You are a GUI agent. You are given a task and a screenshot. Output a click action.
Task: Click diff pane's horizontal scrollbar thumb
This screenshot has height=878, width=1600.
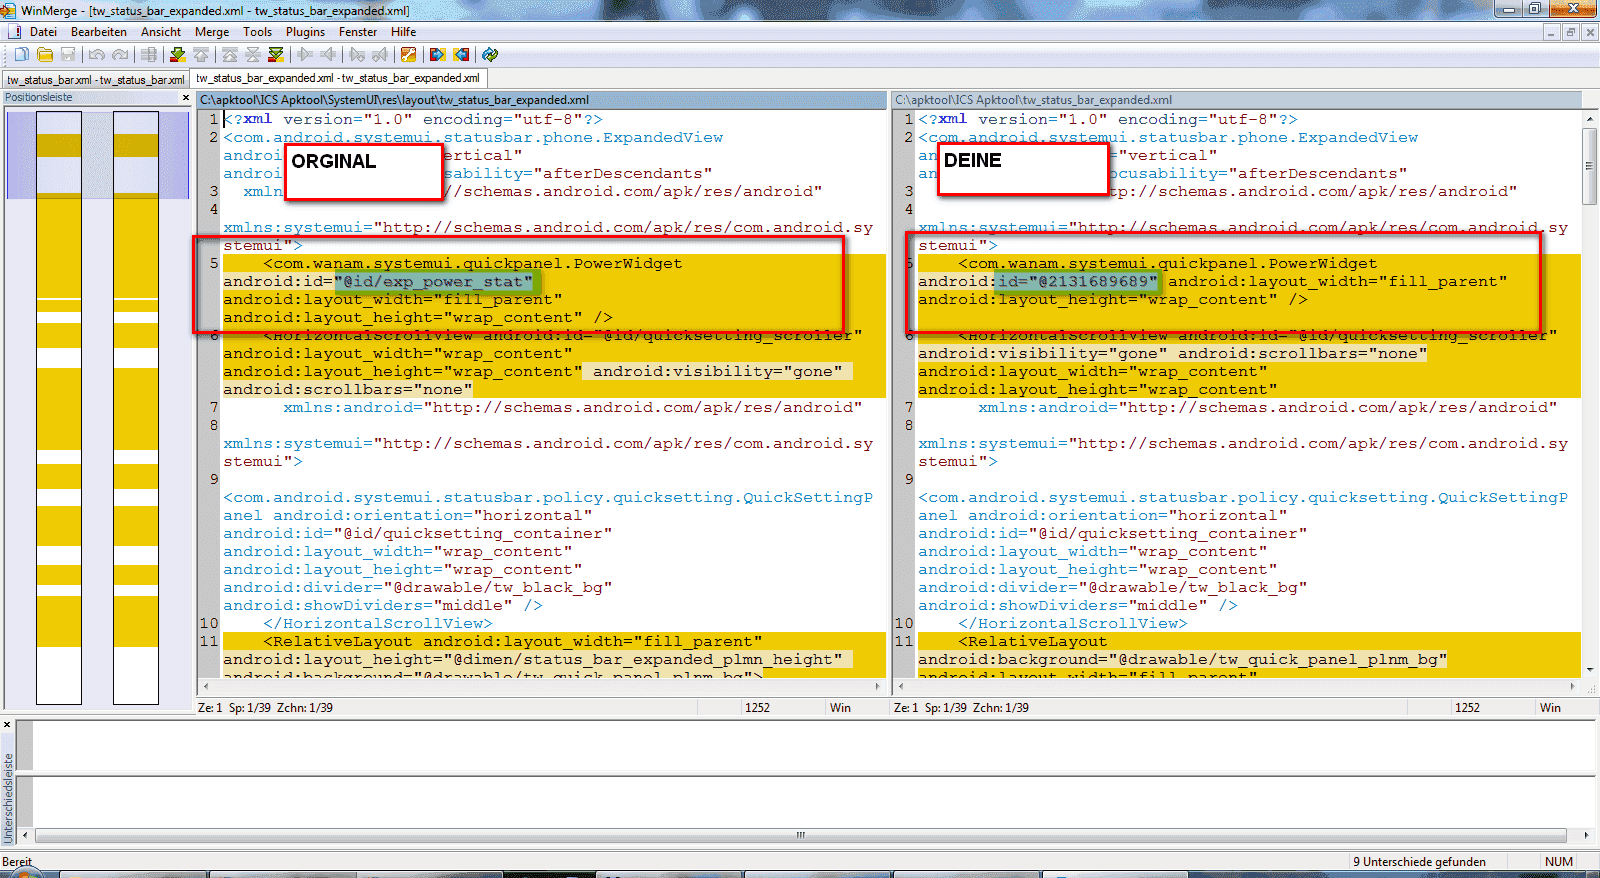coord(800,835)
